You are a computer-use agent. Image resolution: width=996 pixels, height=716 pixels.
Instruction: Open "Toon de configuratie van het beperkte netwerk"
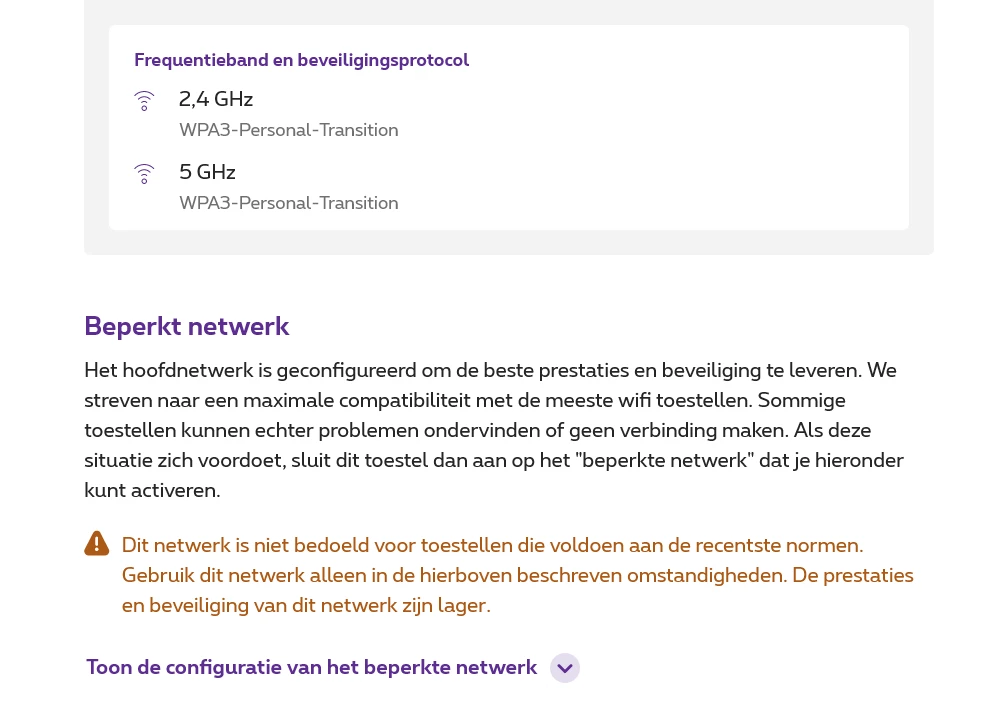[x=311, y=667]
